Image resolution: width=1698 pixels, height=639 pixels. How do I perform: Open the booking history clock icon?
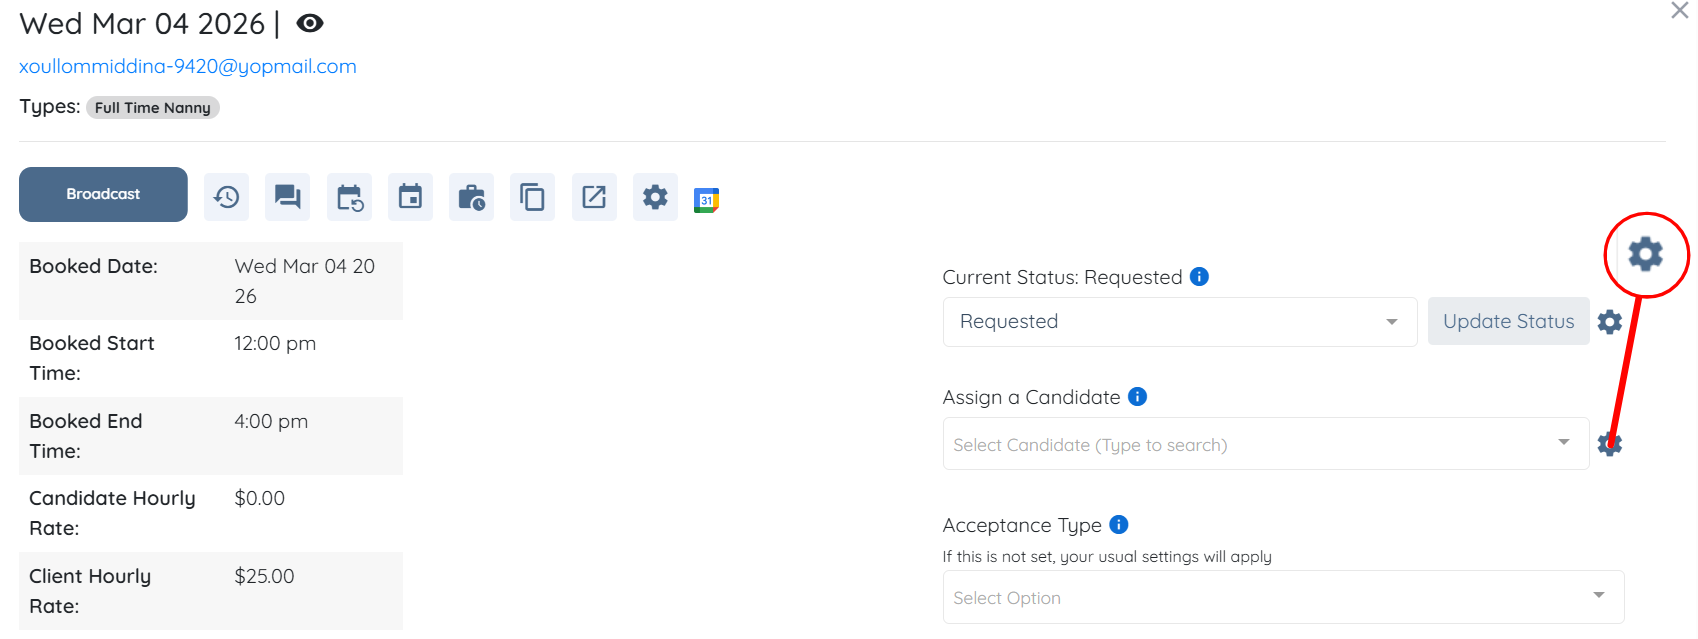[x=227, y=197]
